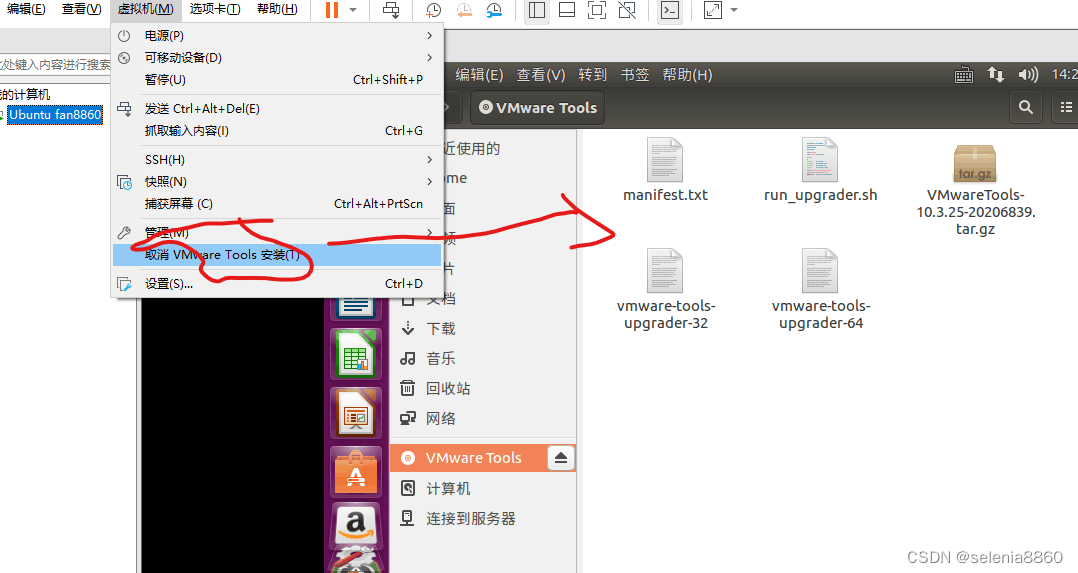Click the Pause virtual machine toolbar icon
The image size is (1078, 573).
332,10
